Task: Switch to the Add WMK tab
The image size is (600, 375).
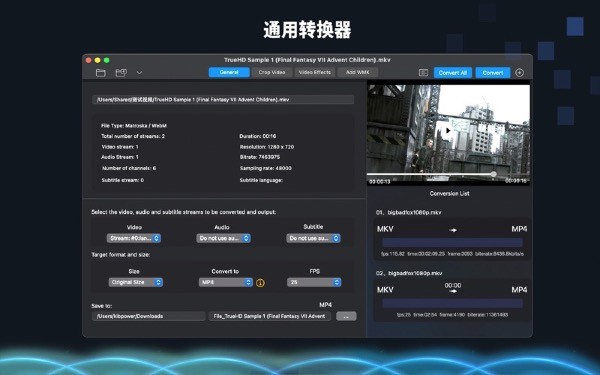Action: coord(358,72)
